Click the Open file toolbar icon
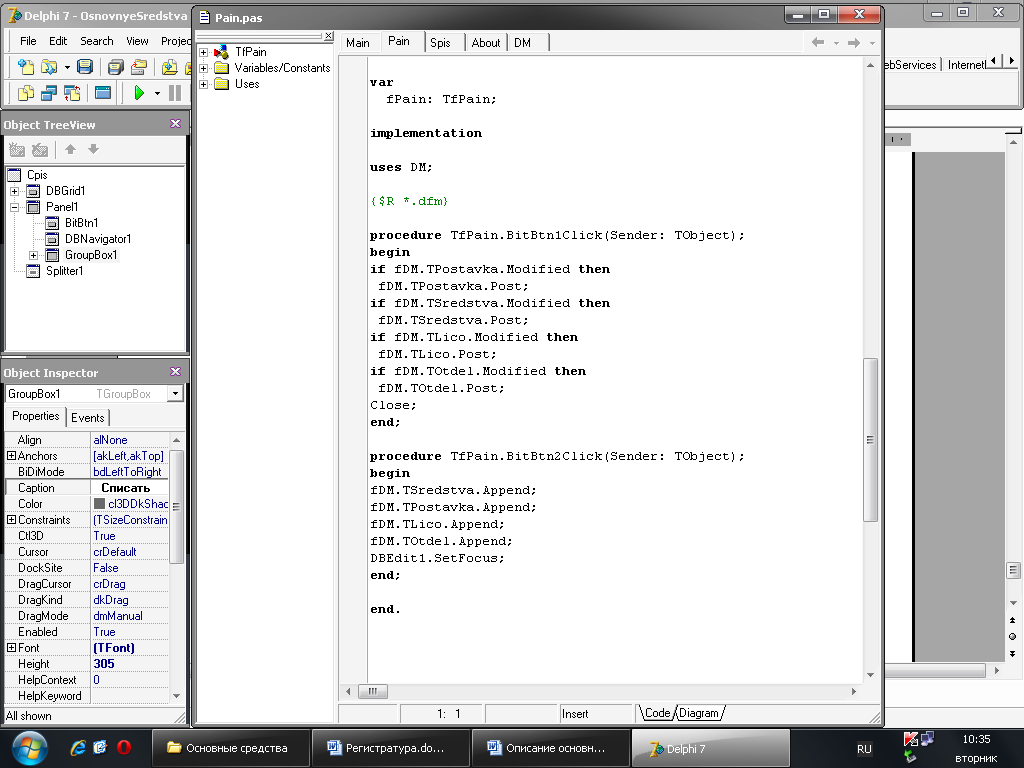 (48, 67)
